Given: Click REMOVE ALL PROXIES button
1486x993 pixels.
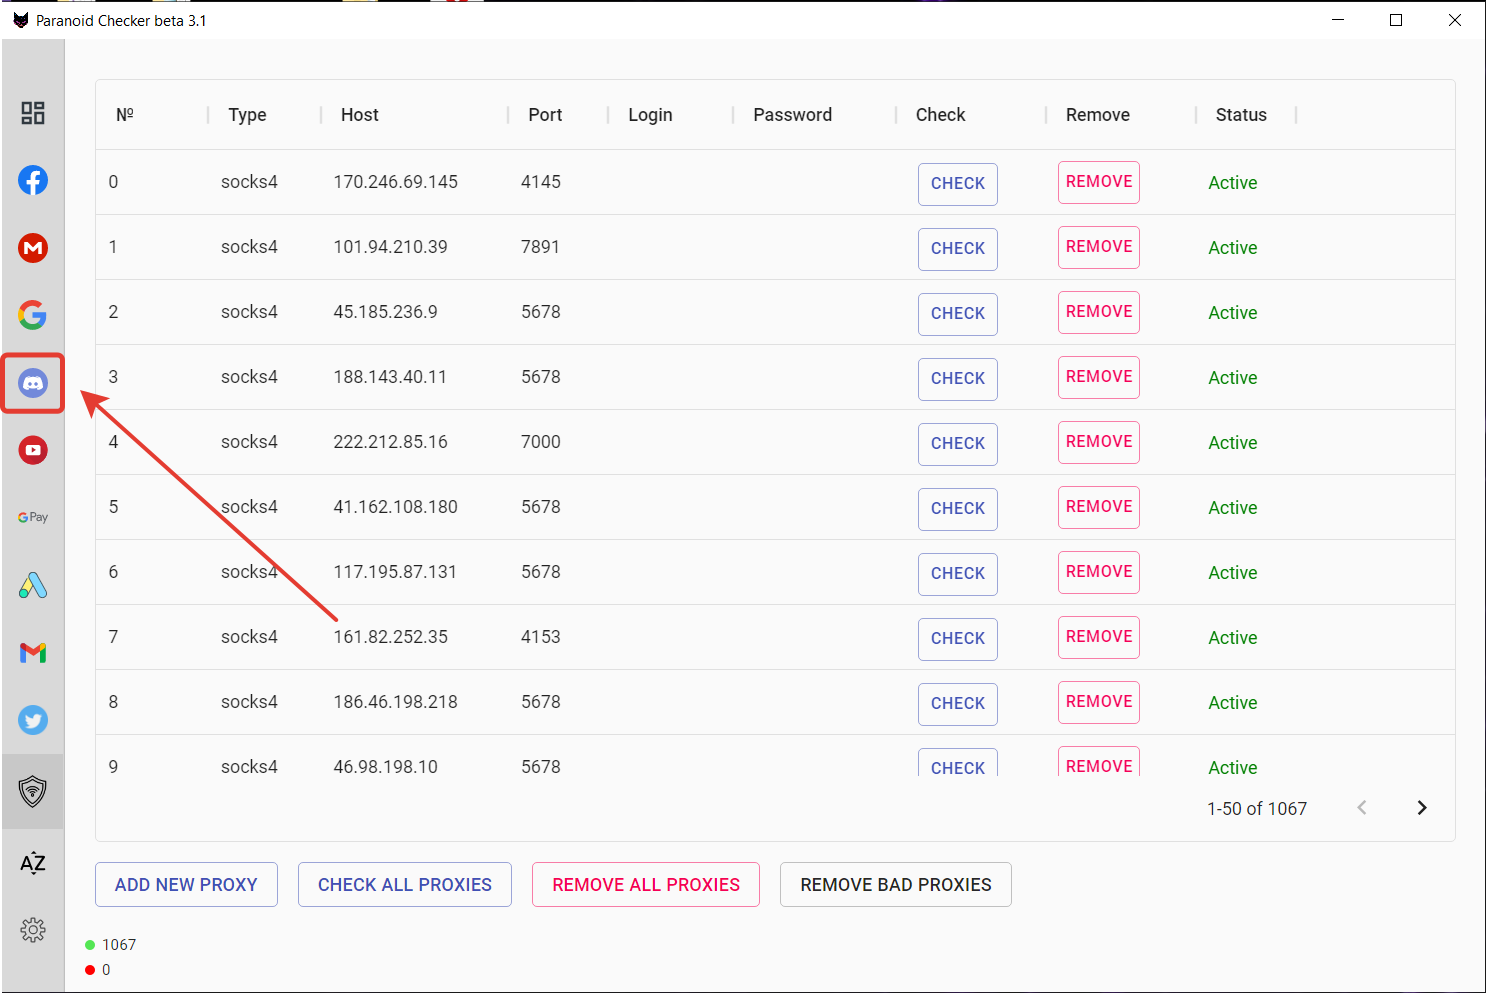Looking at the screenshot, I should point(646,885).
